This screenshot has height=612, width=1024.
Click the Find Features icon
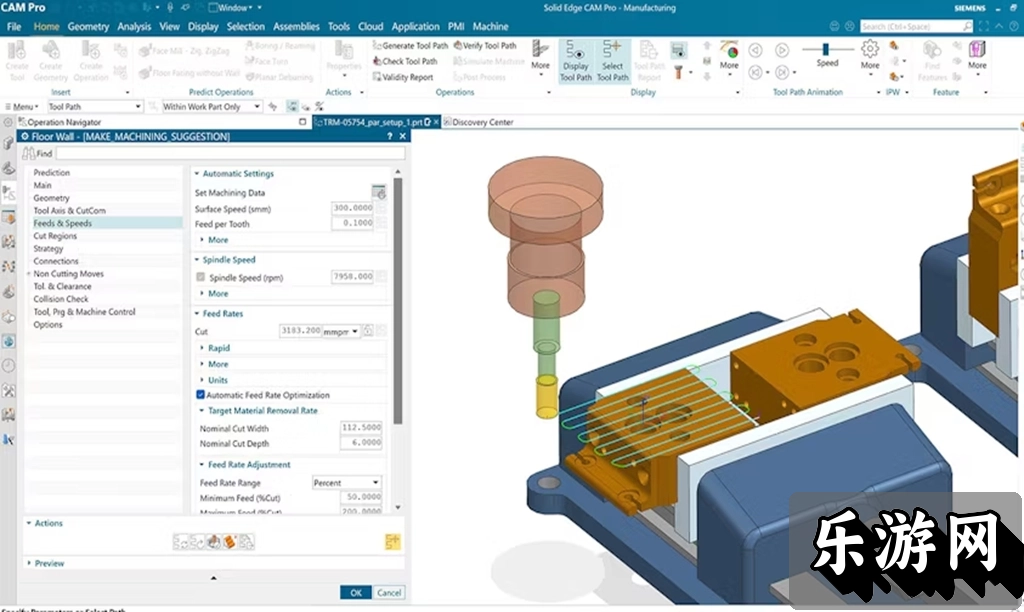[x=932, y=49]
